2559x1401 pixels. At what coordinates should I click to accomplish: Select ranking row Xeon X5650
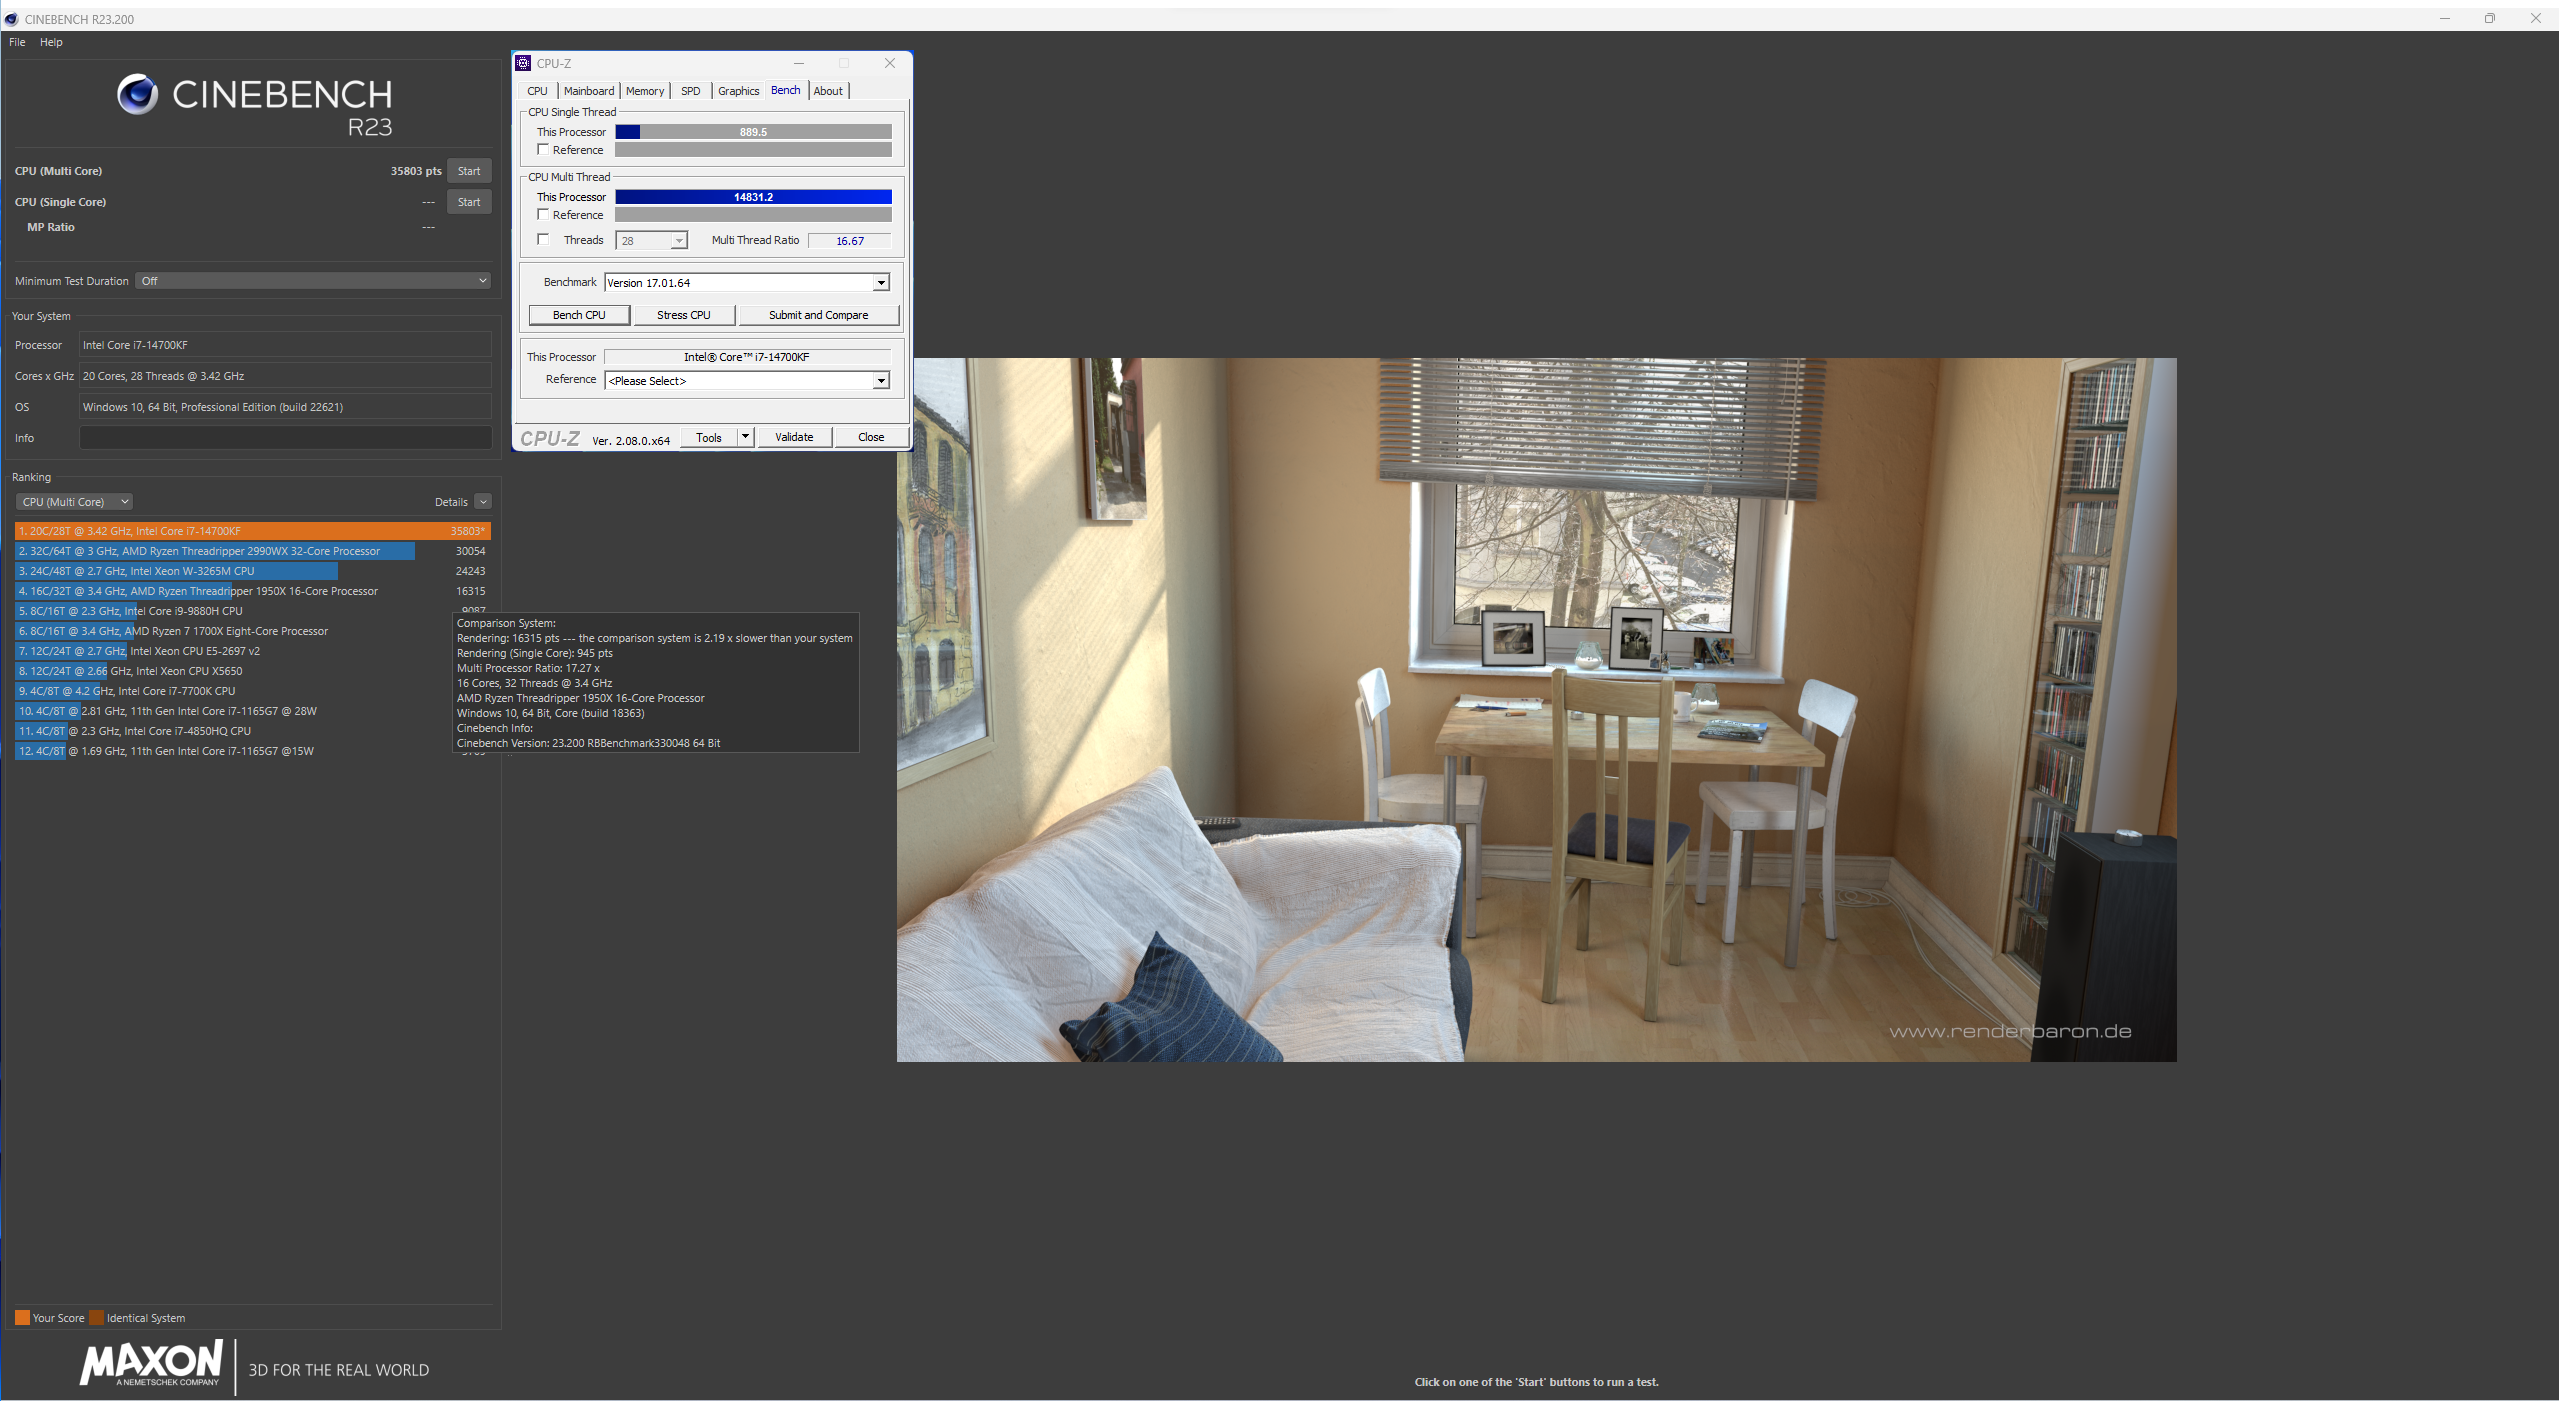[253, 671]
